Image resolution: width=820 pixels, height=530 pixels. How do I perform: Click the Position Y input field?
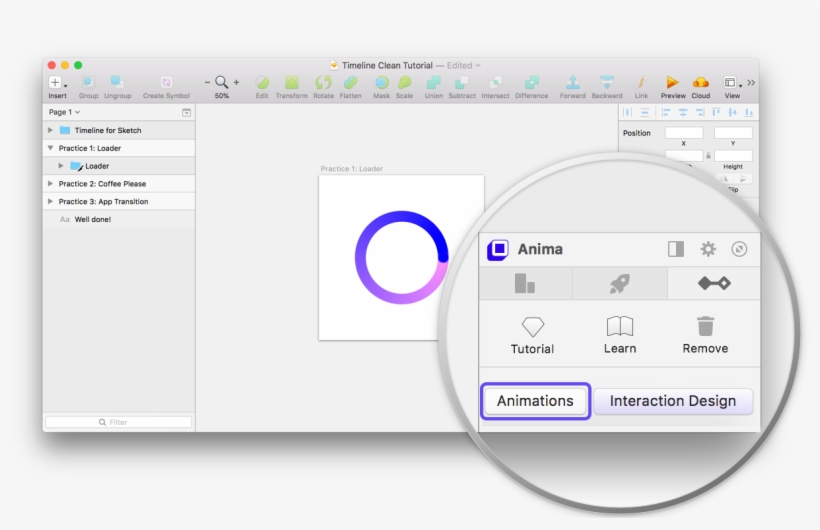click(x=733, y=133)
